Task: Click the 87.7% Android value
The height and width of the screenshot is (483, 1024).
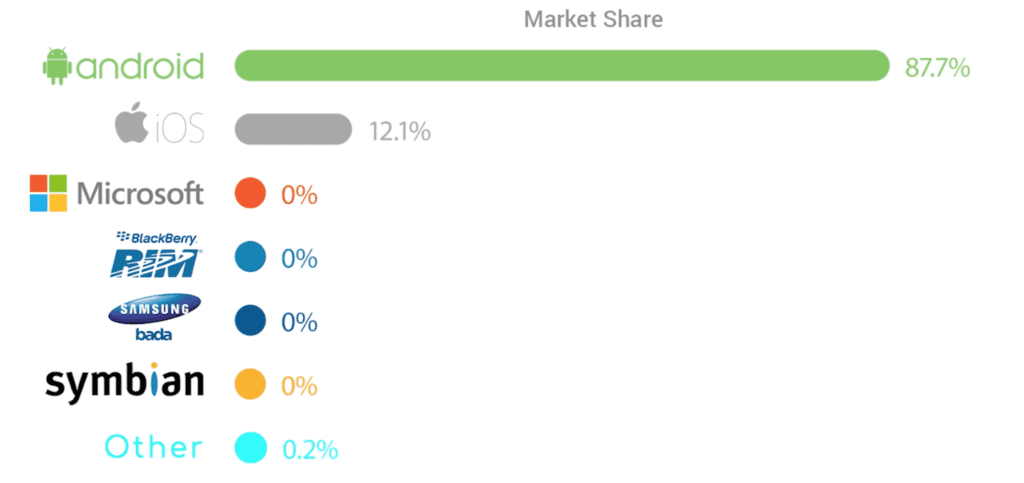Action: click(x=937, y=67)
